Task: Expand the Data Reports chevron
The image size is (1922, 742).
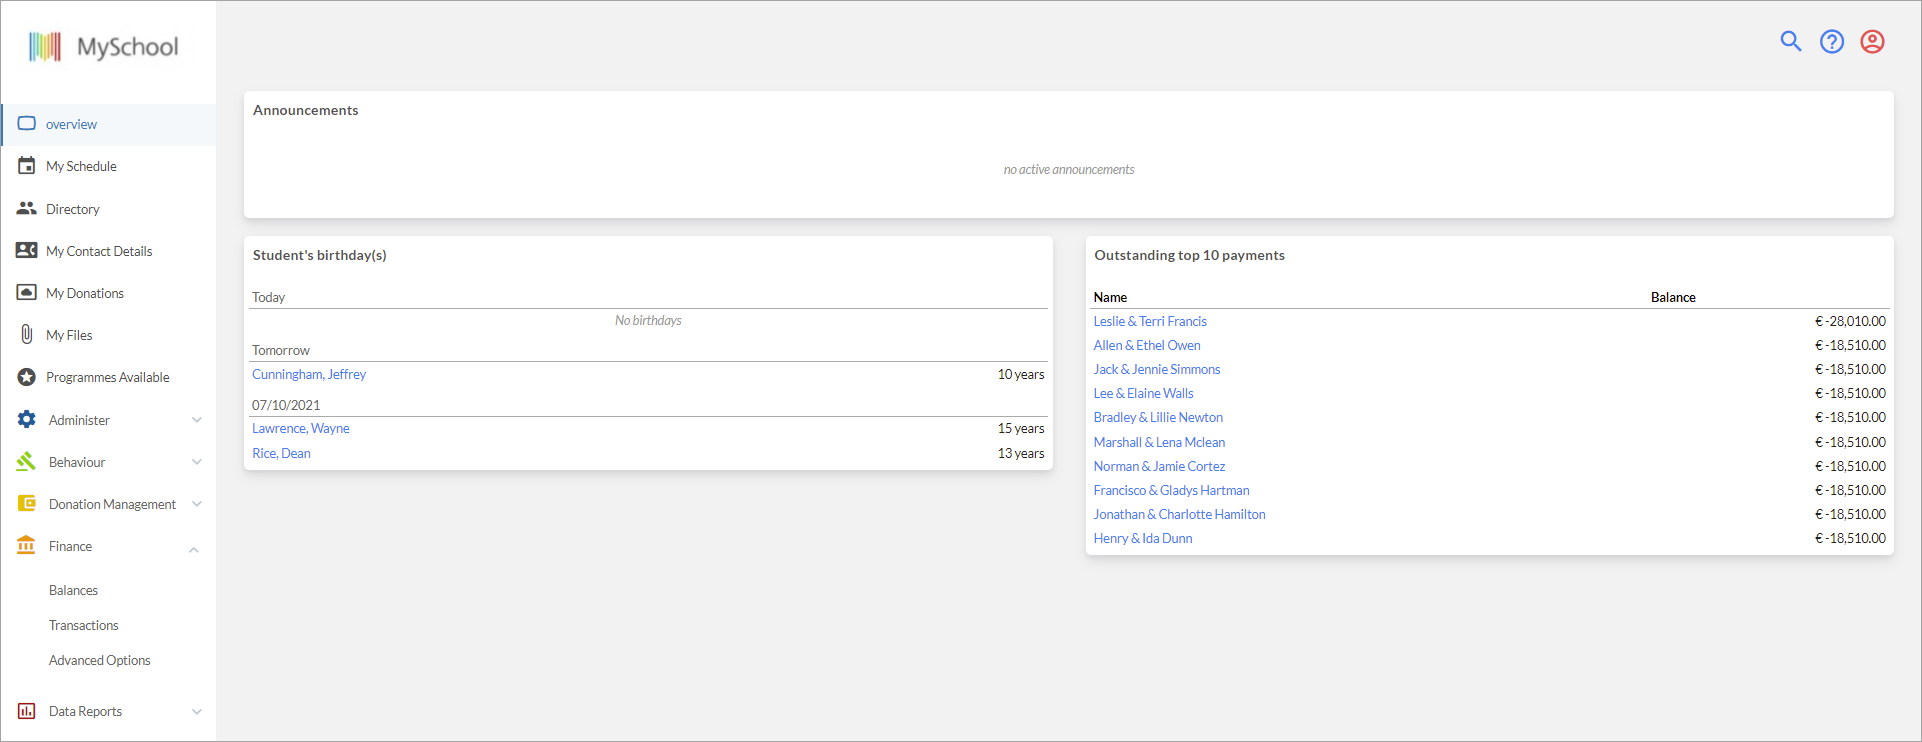Action: (x=197, y=712)
